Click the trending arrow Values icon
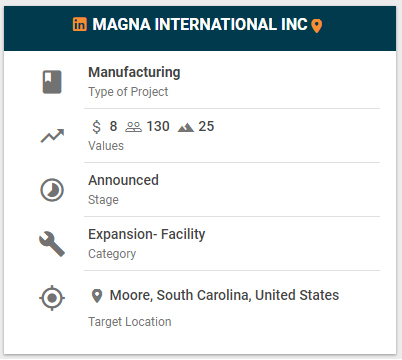This screenshot has width=402, height=360. [52, 136]
